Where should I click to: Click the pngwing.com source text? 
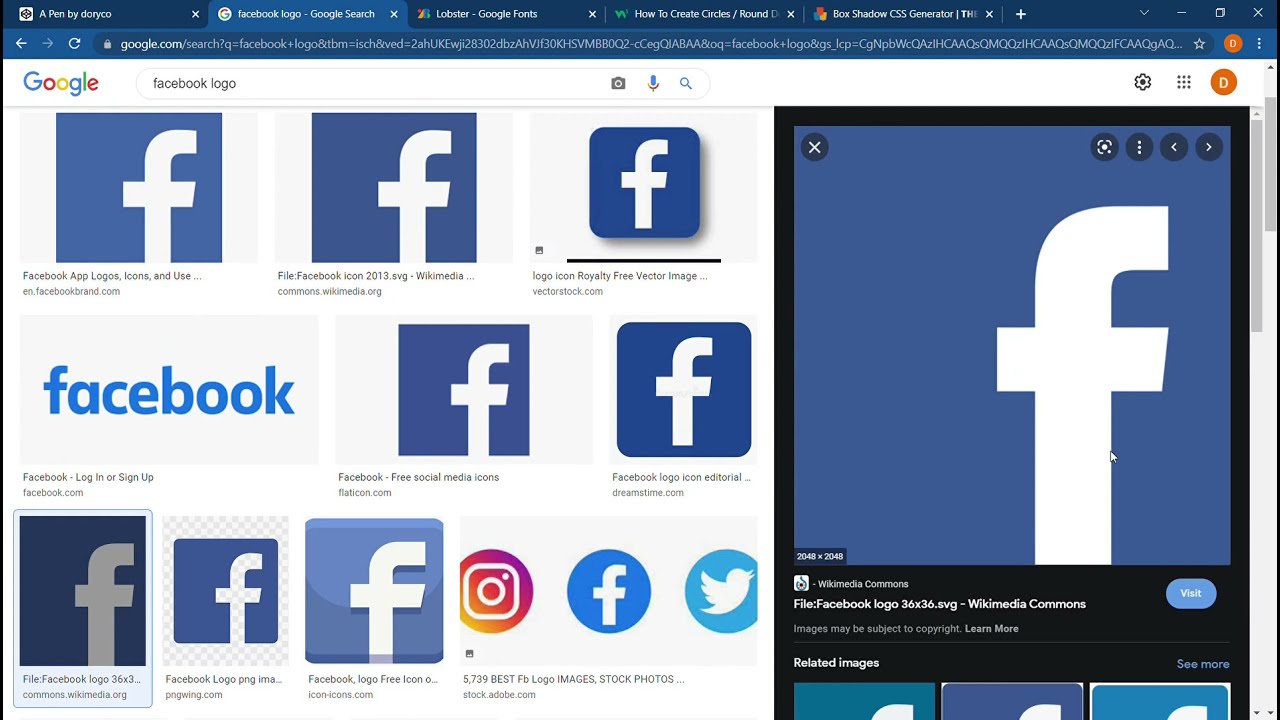[194, 695]
